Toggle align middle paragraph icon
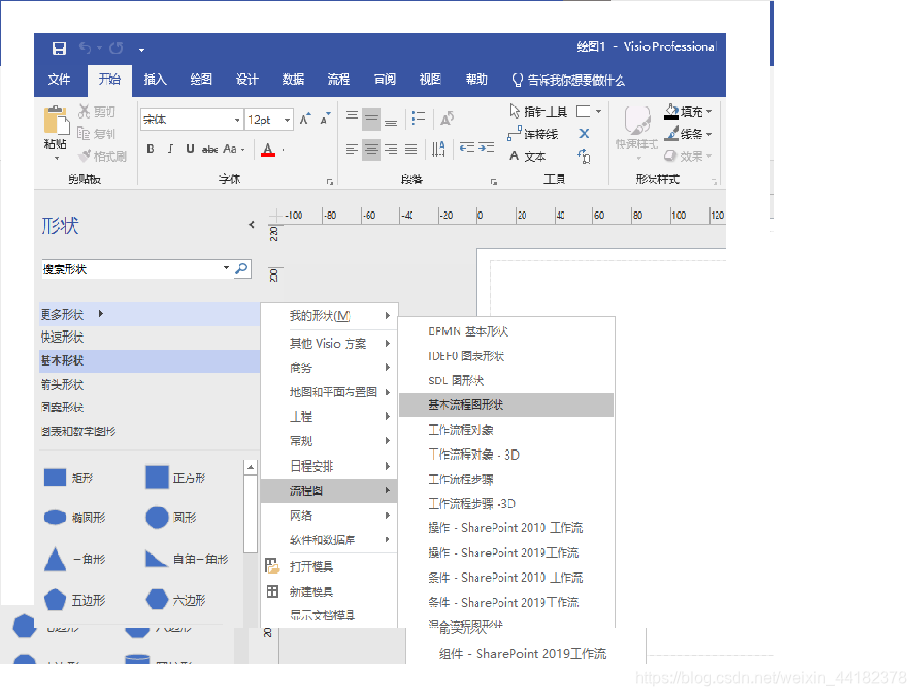The width and height of the screenshot is (916, 696). [372, 119]
